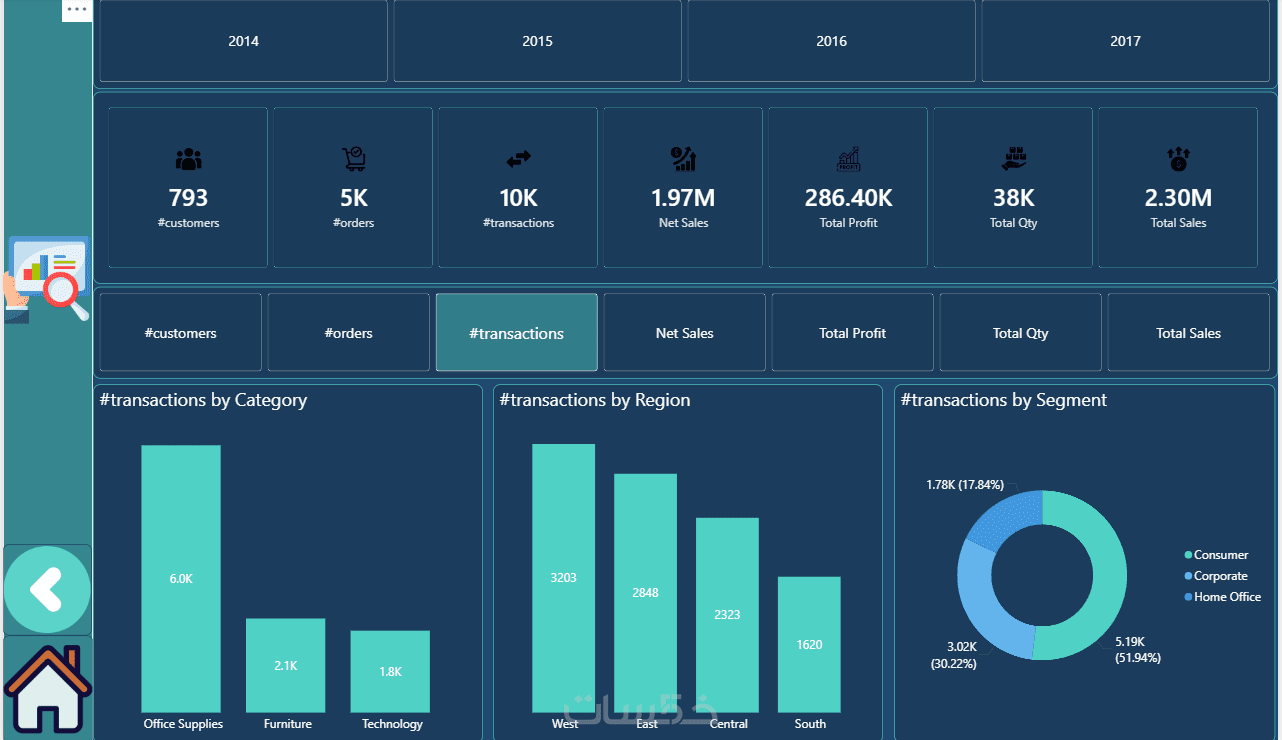Filter by year 2017
Viewport: 1282px width, 740px height.
click(1125, 41)
